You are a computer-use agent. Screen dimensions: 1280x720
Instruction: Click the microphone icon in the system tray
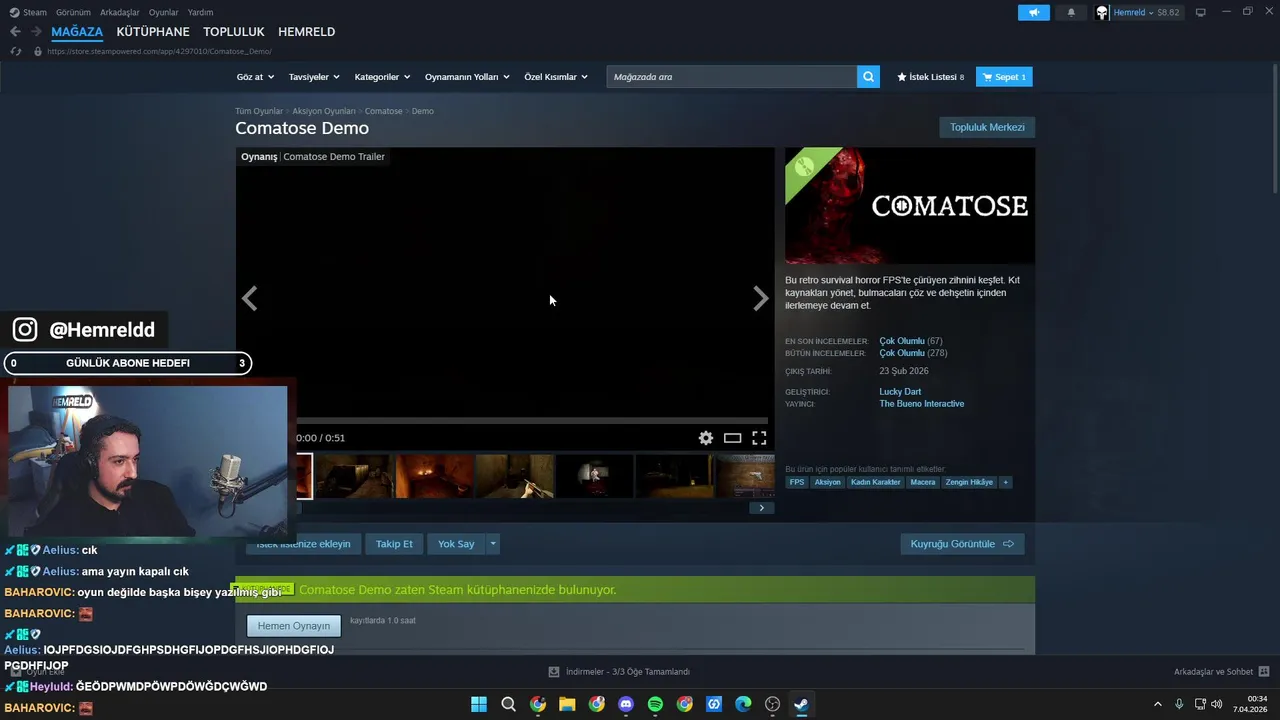pyautogui.click(x=1179, y=704)
